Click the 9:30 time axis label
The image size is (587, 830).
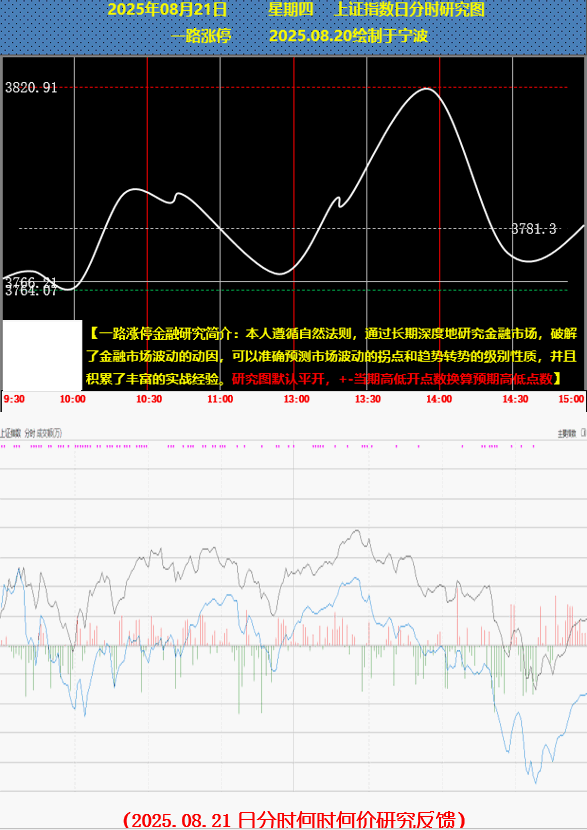point(14,399)
